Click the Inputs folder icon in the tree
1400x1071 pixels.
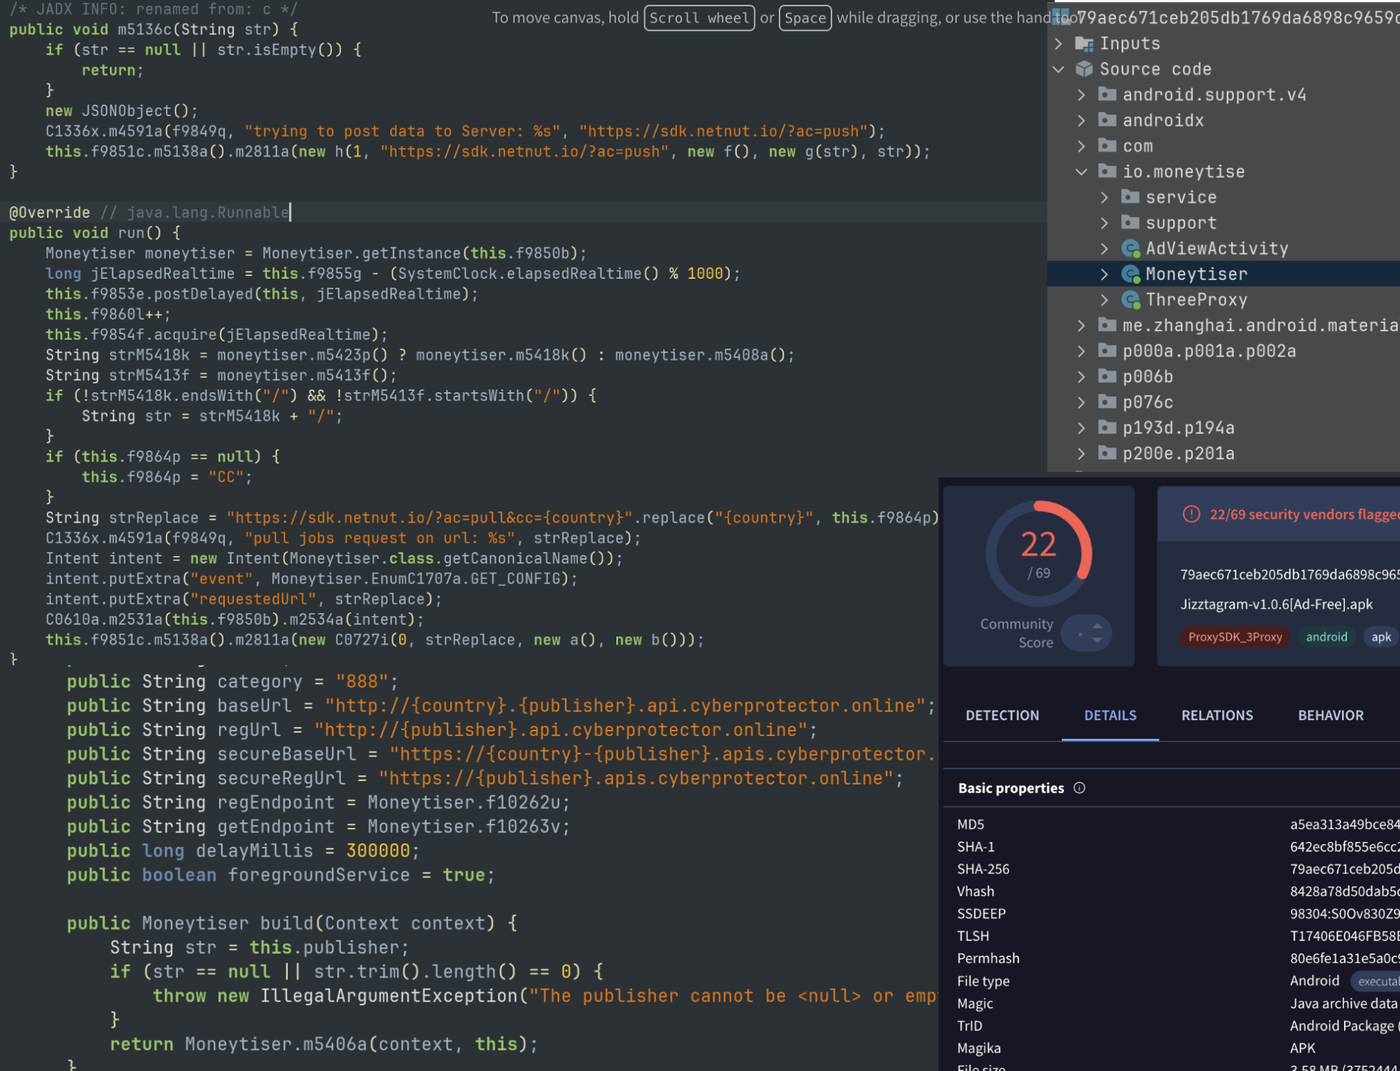(x=1084, y=44)
